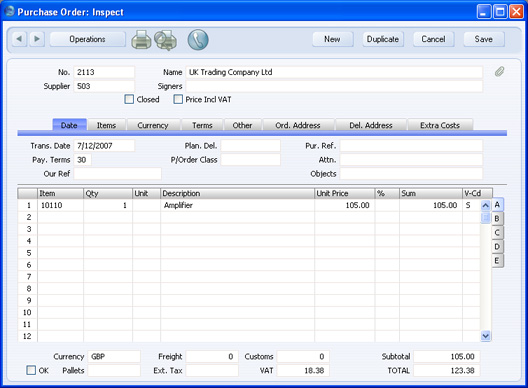Screen dimensions: 528x388
Task: Click row 1 Unit Price 105.00
Action: click(x=344, y=205)
